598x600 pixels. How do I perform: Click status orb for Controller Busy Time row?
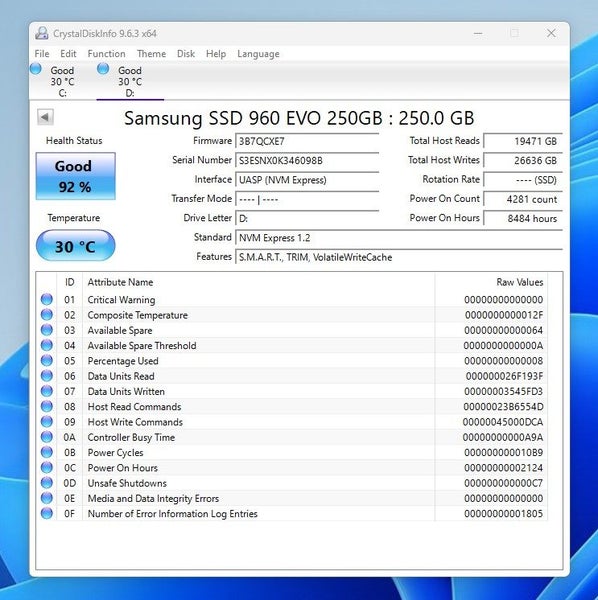pos(47,437)
